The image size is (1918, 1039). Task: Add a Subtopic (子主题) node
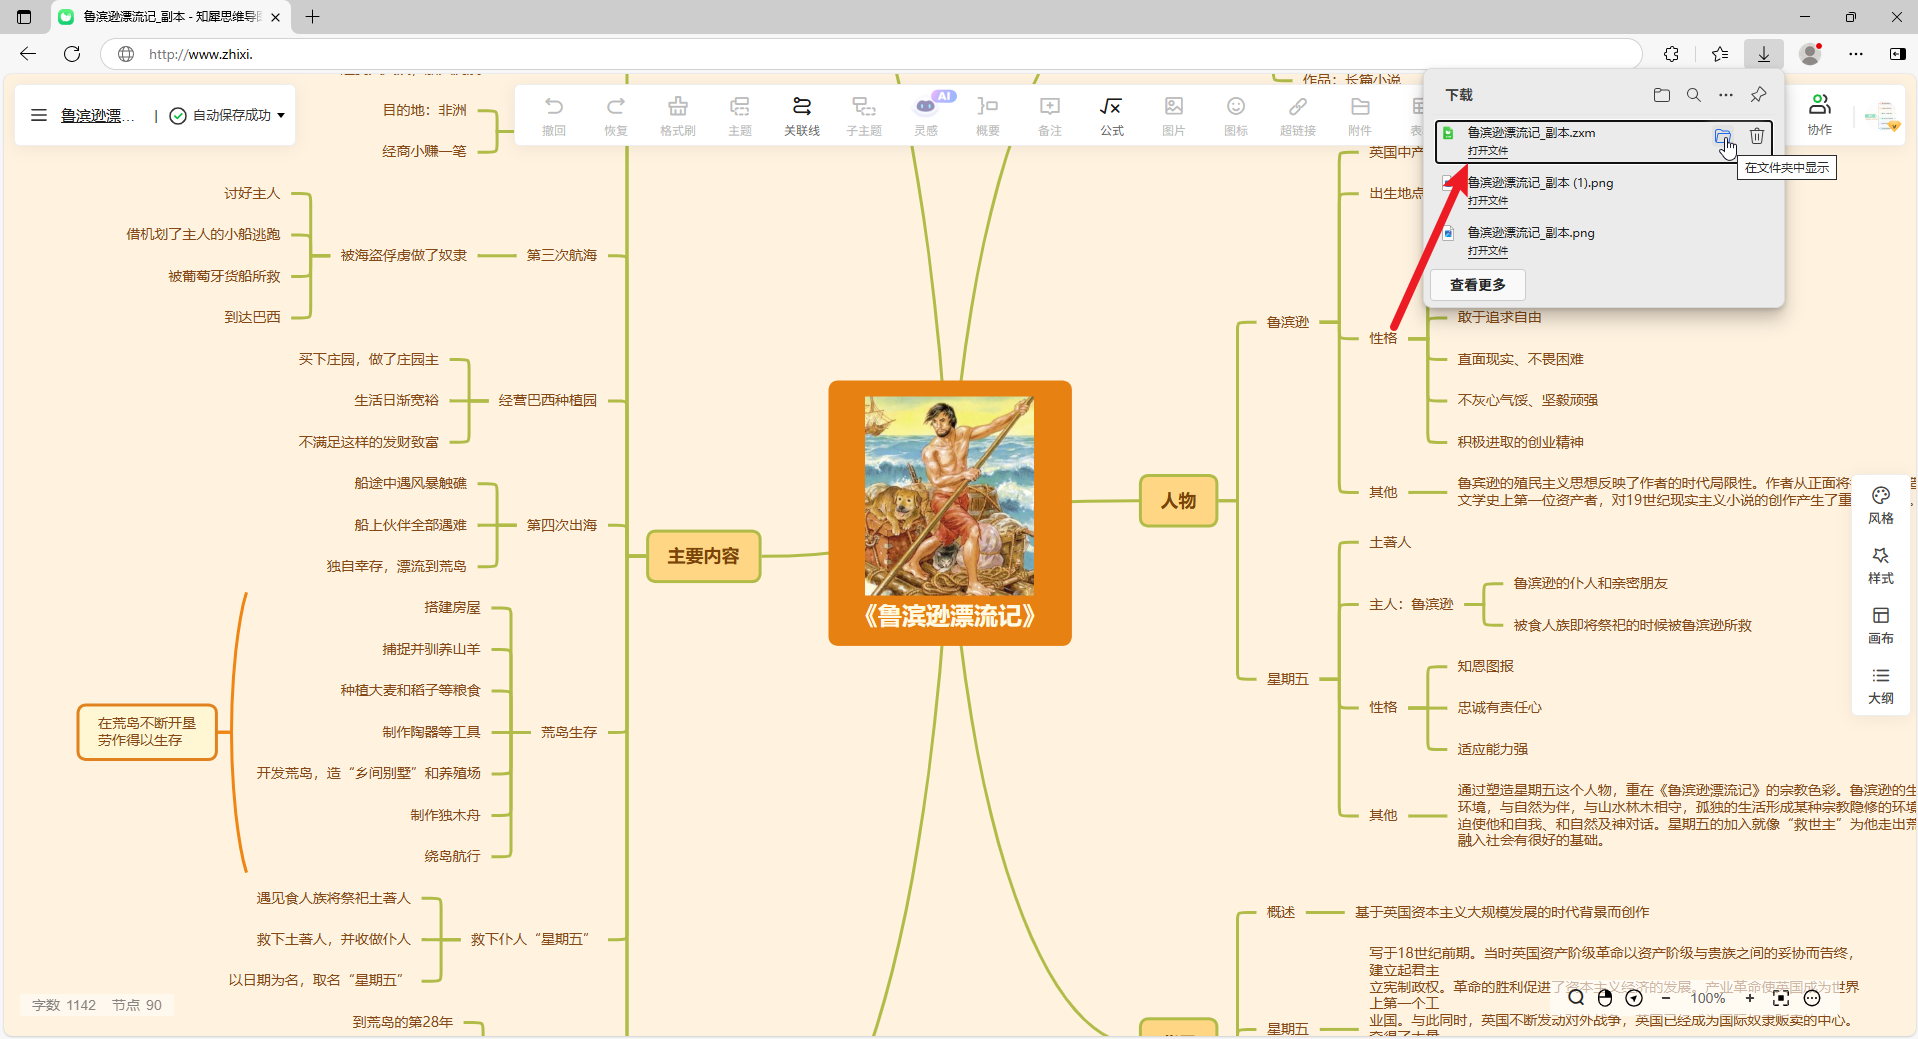(864, 115)
